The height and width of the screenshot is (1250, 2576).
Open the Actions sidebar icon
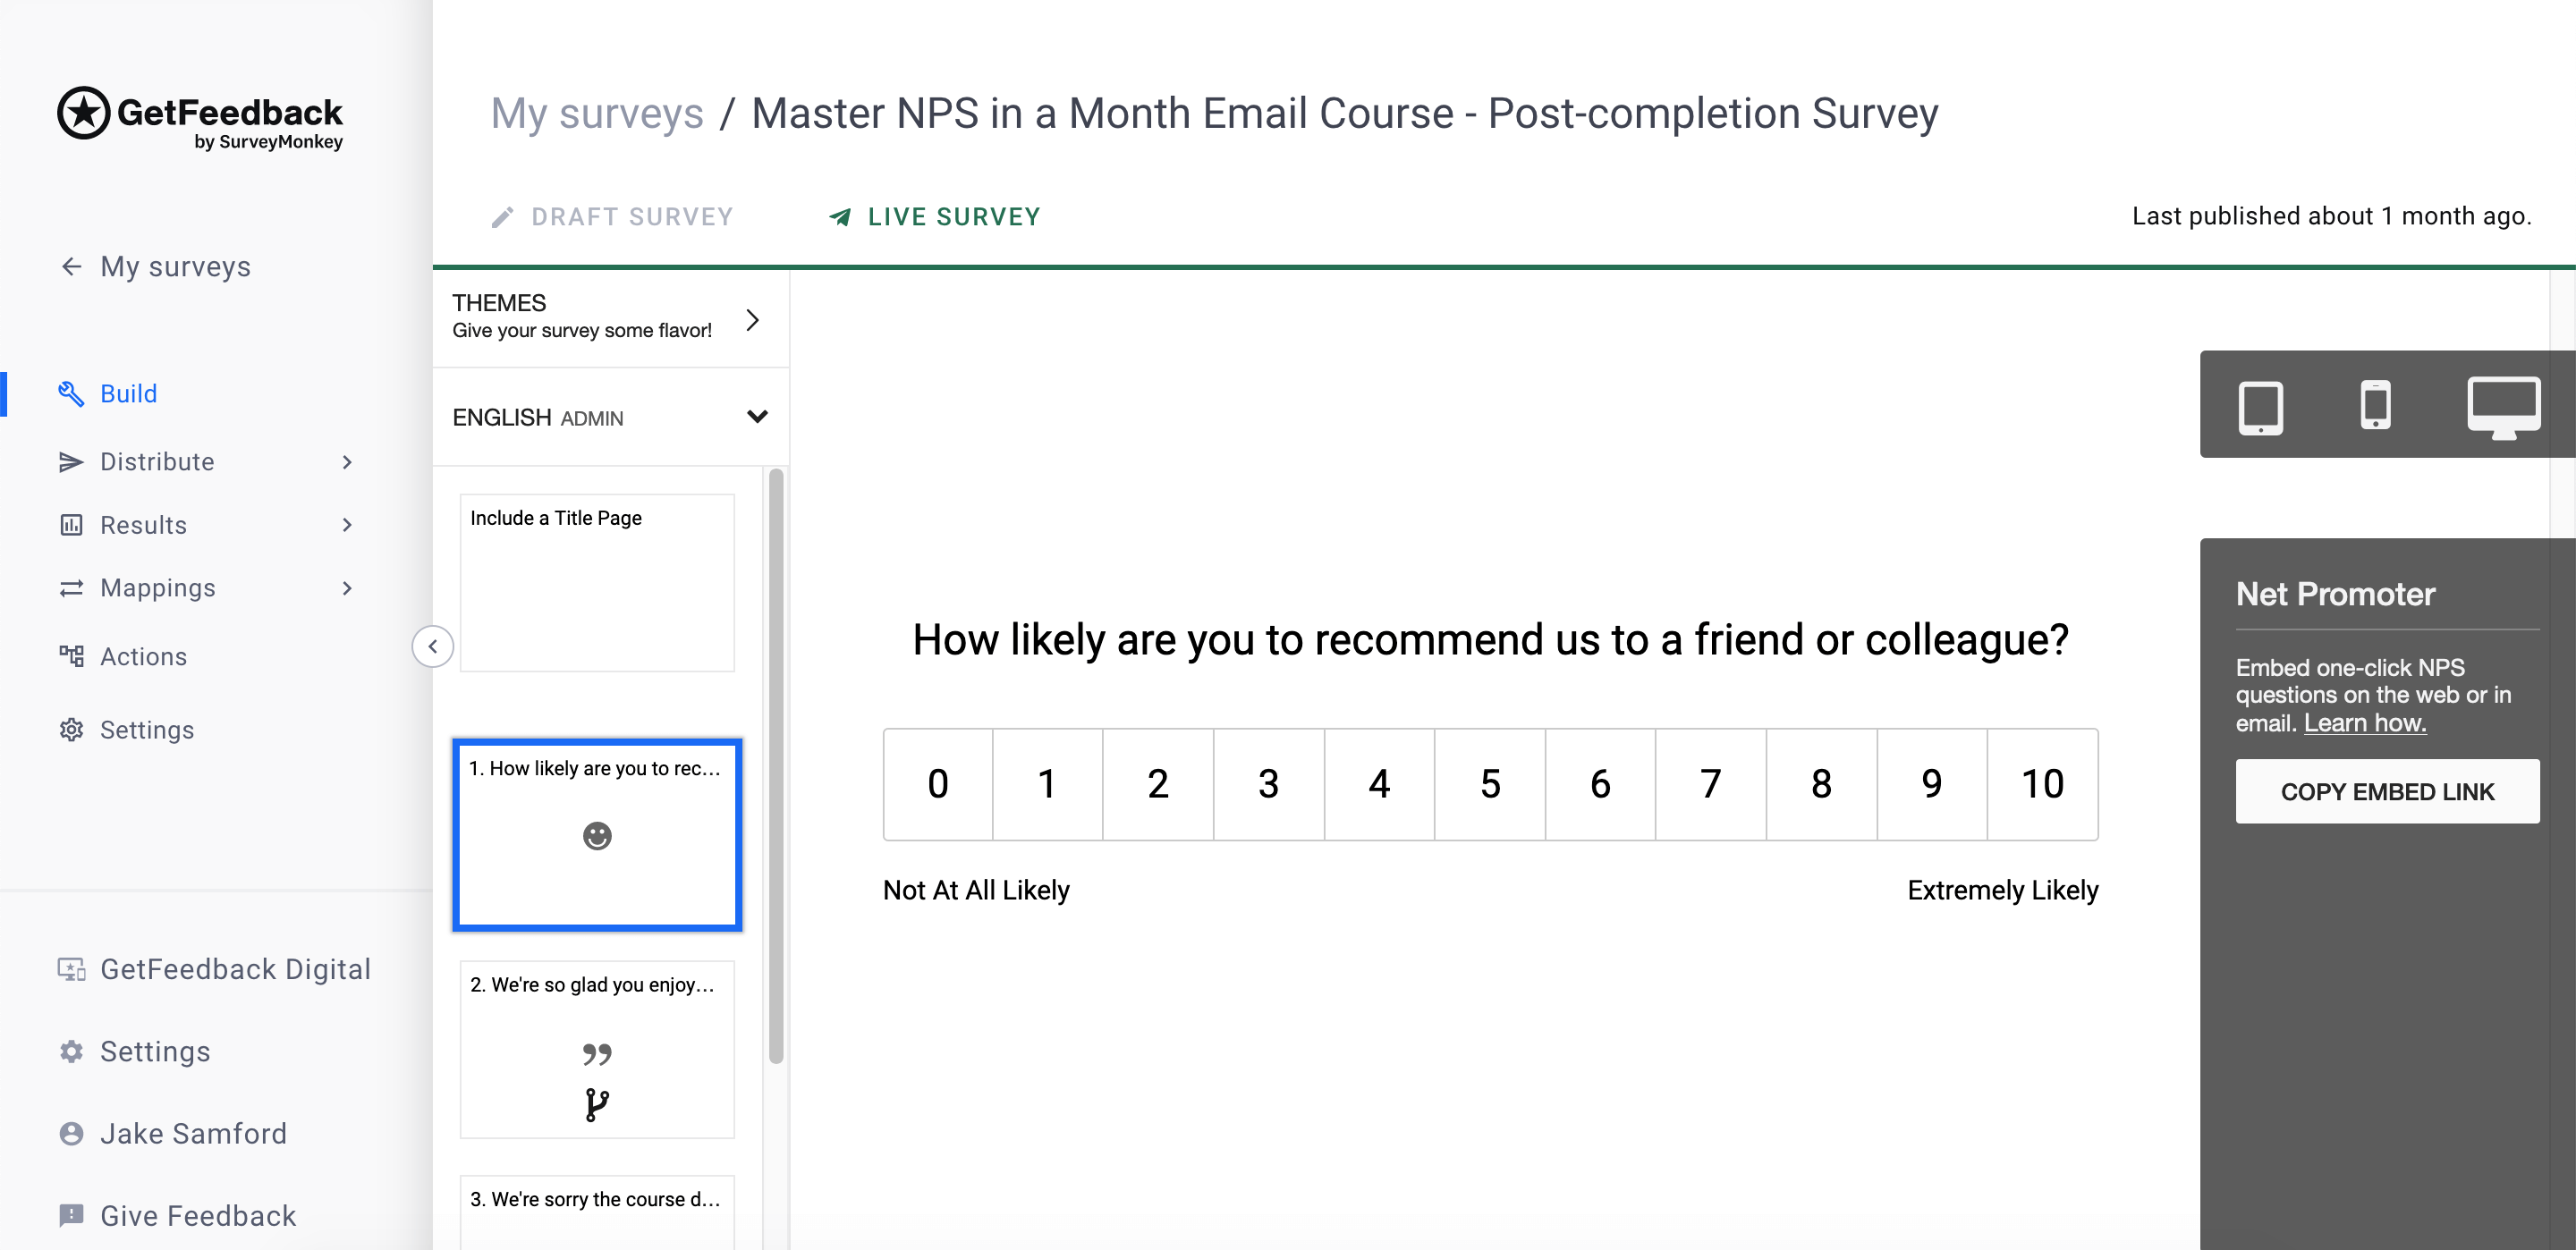pyautogui.click(x=70, y=656)
